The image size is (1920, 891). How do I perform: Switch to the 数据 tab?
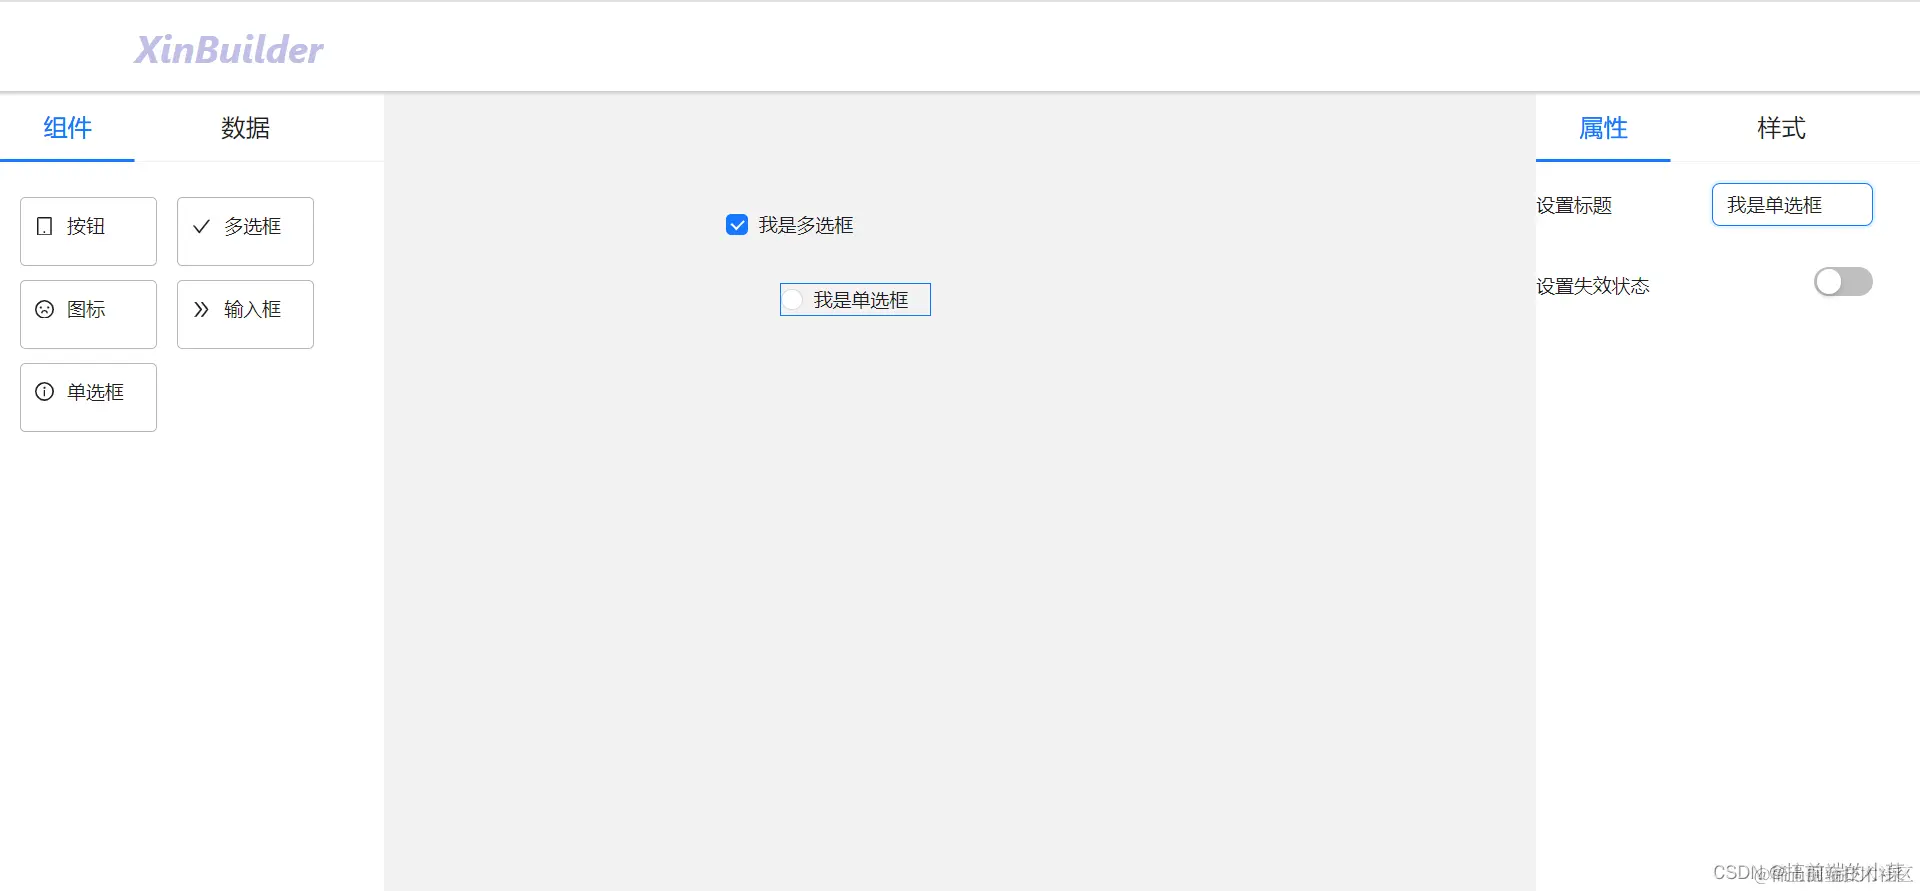coord(245,128)
